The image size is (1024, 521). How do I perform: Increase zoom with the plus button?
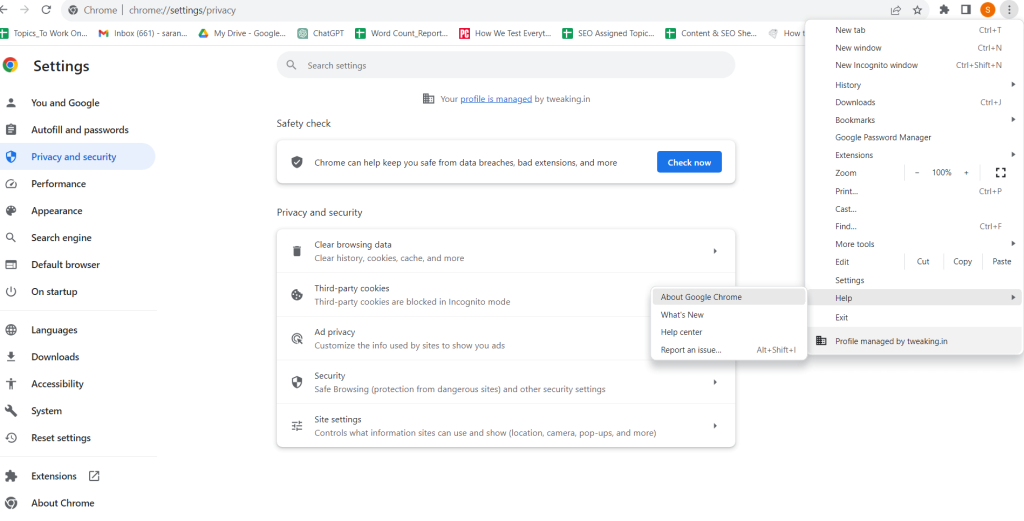[966, 173]
